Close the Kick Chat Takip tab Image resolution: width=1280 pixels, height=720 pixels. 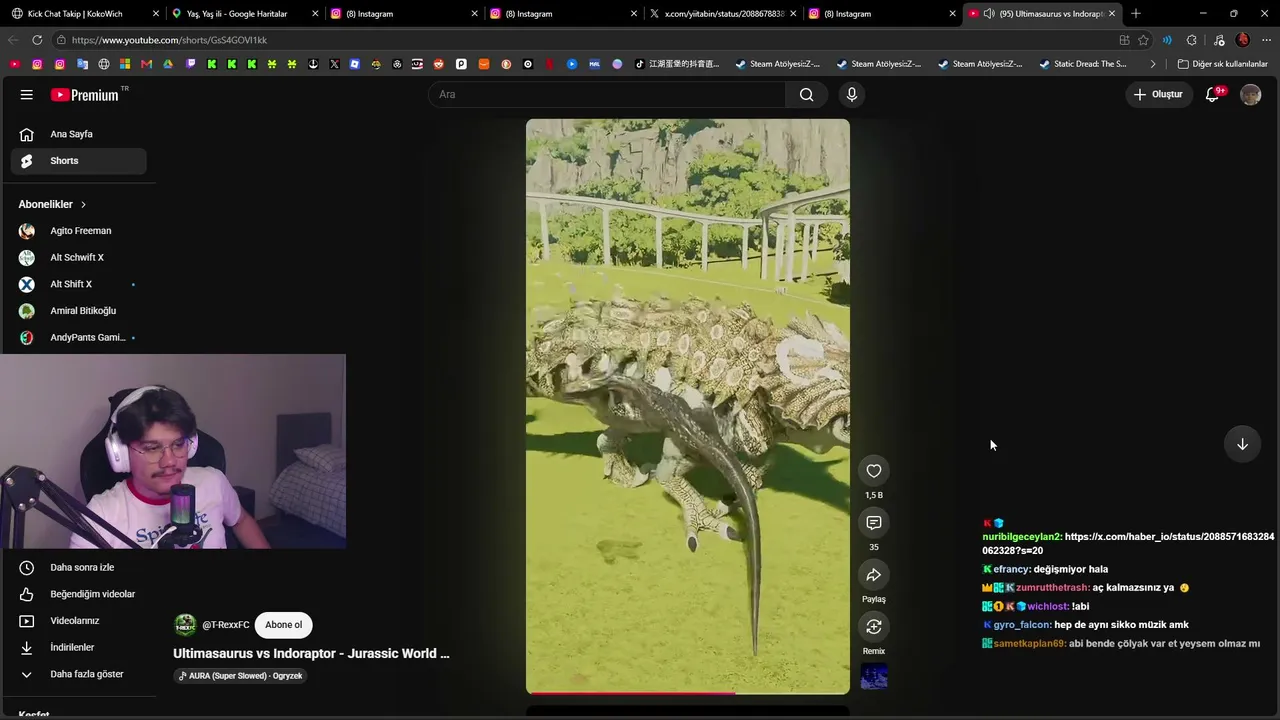pos(156,14)
